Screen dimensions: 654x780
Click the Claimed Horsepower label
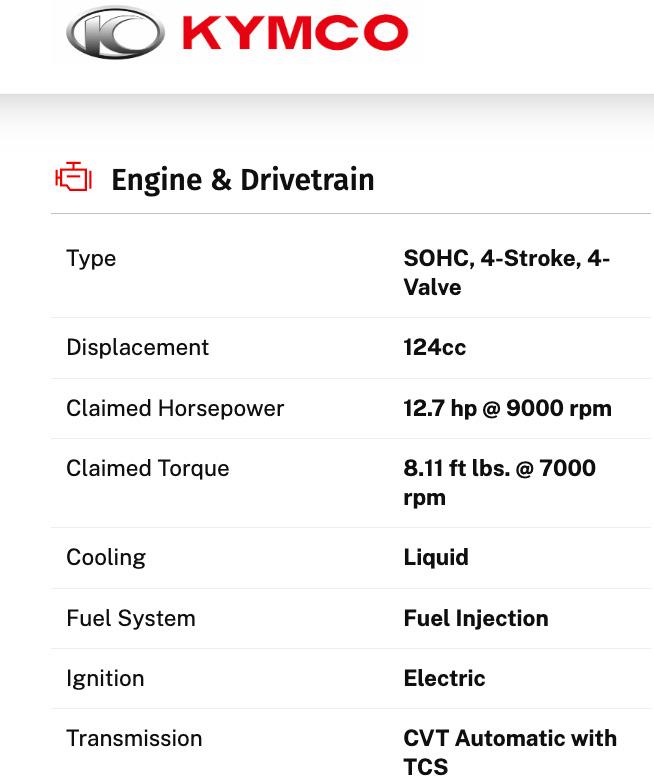point(175,408)
